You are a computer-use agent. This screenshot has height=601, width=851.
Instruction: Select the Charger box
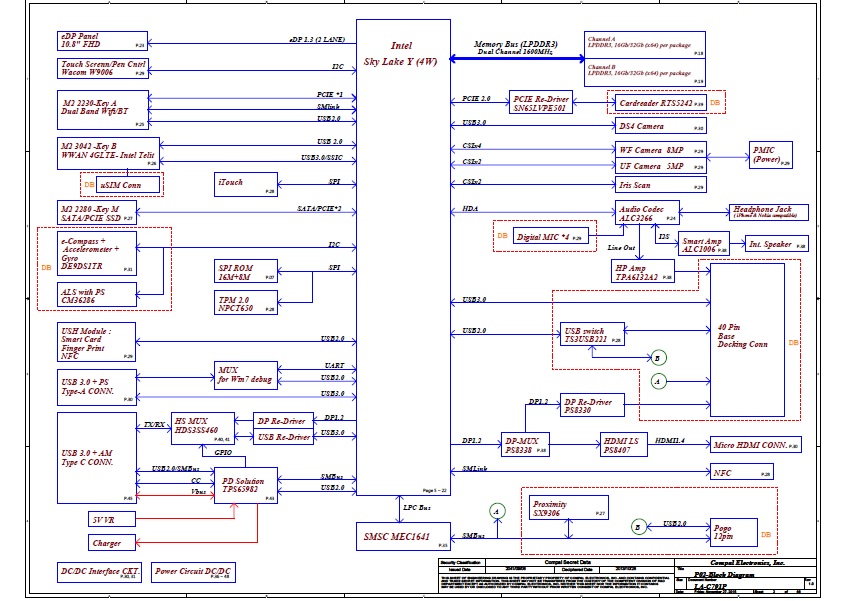pyautogui.click(x=112, y=542)
